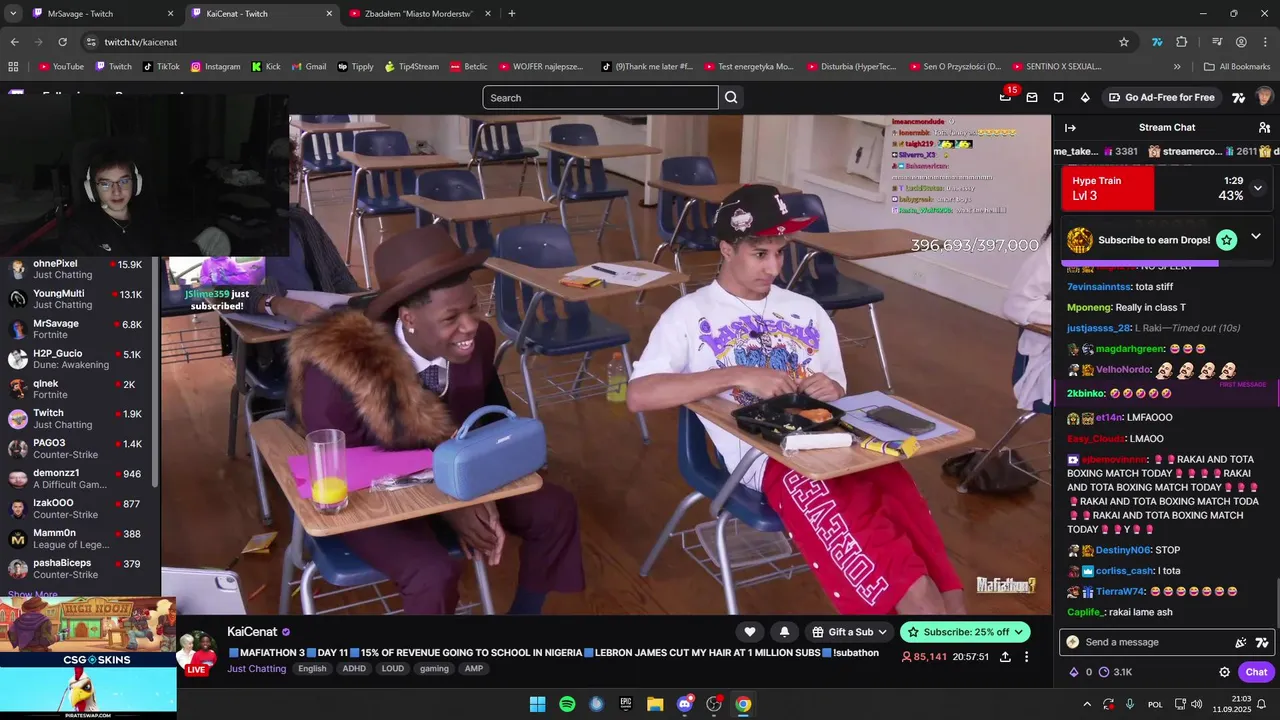Expand the Hype Train details
Screen dimensions: 1280x720
tap(1258, 188)
